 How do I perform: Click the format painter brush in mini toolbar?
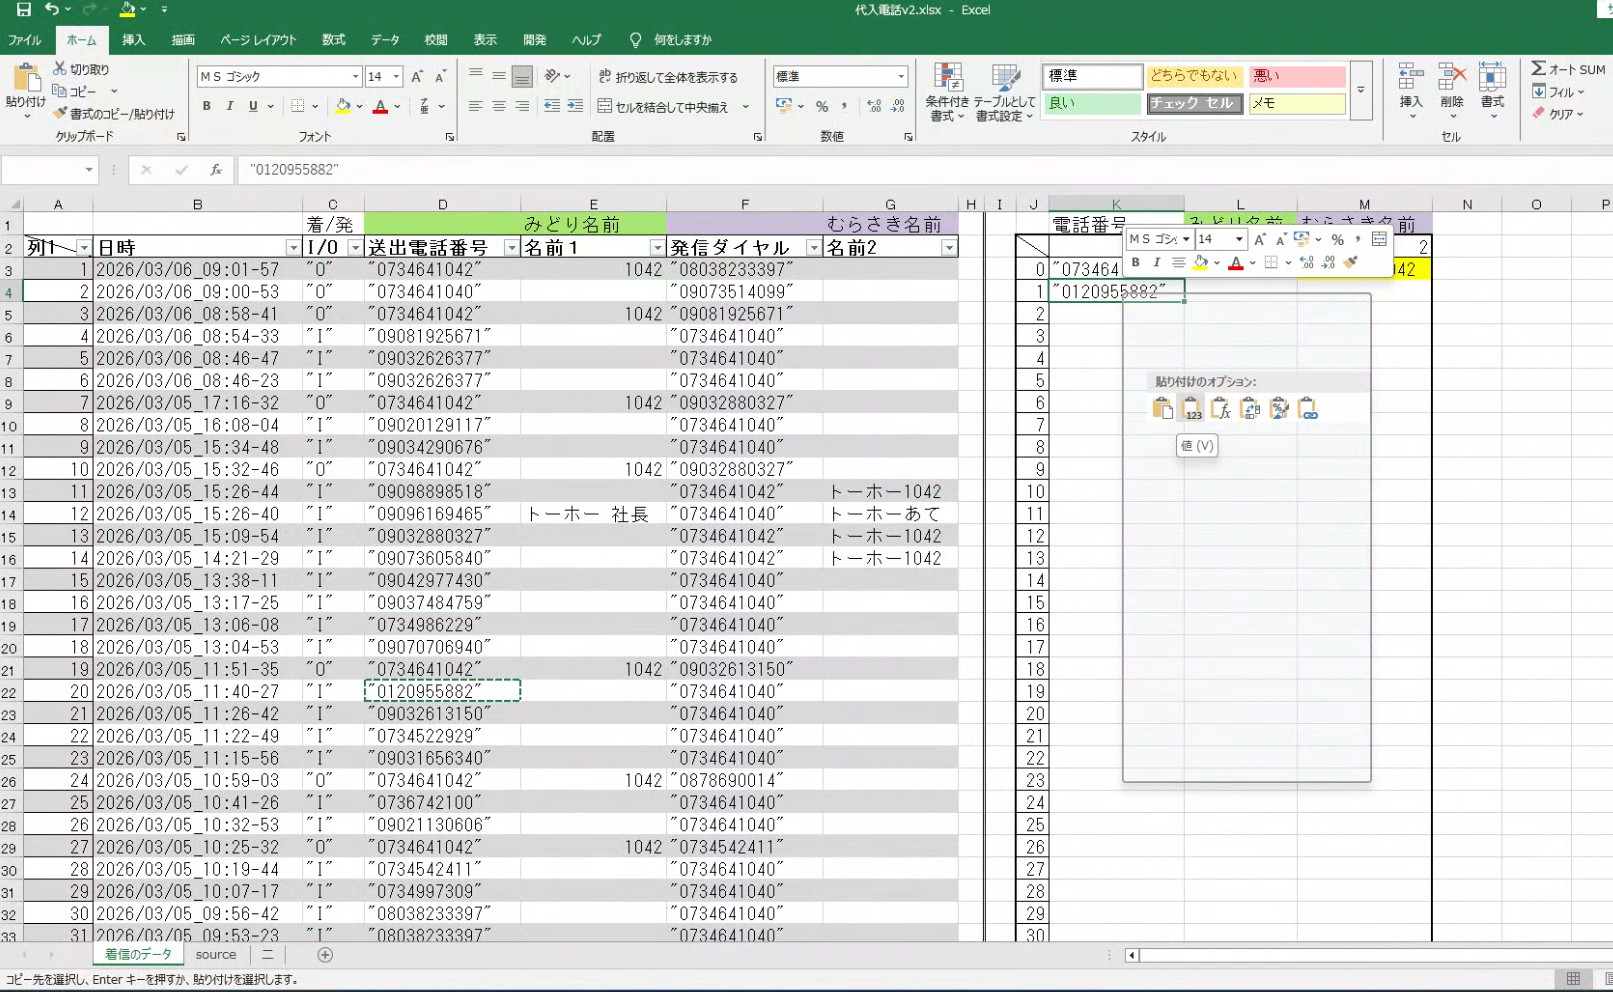pyautogui.click(x=1351, y=262)
